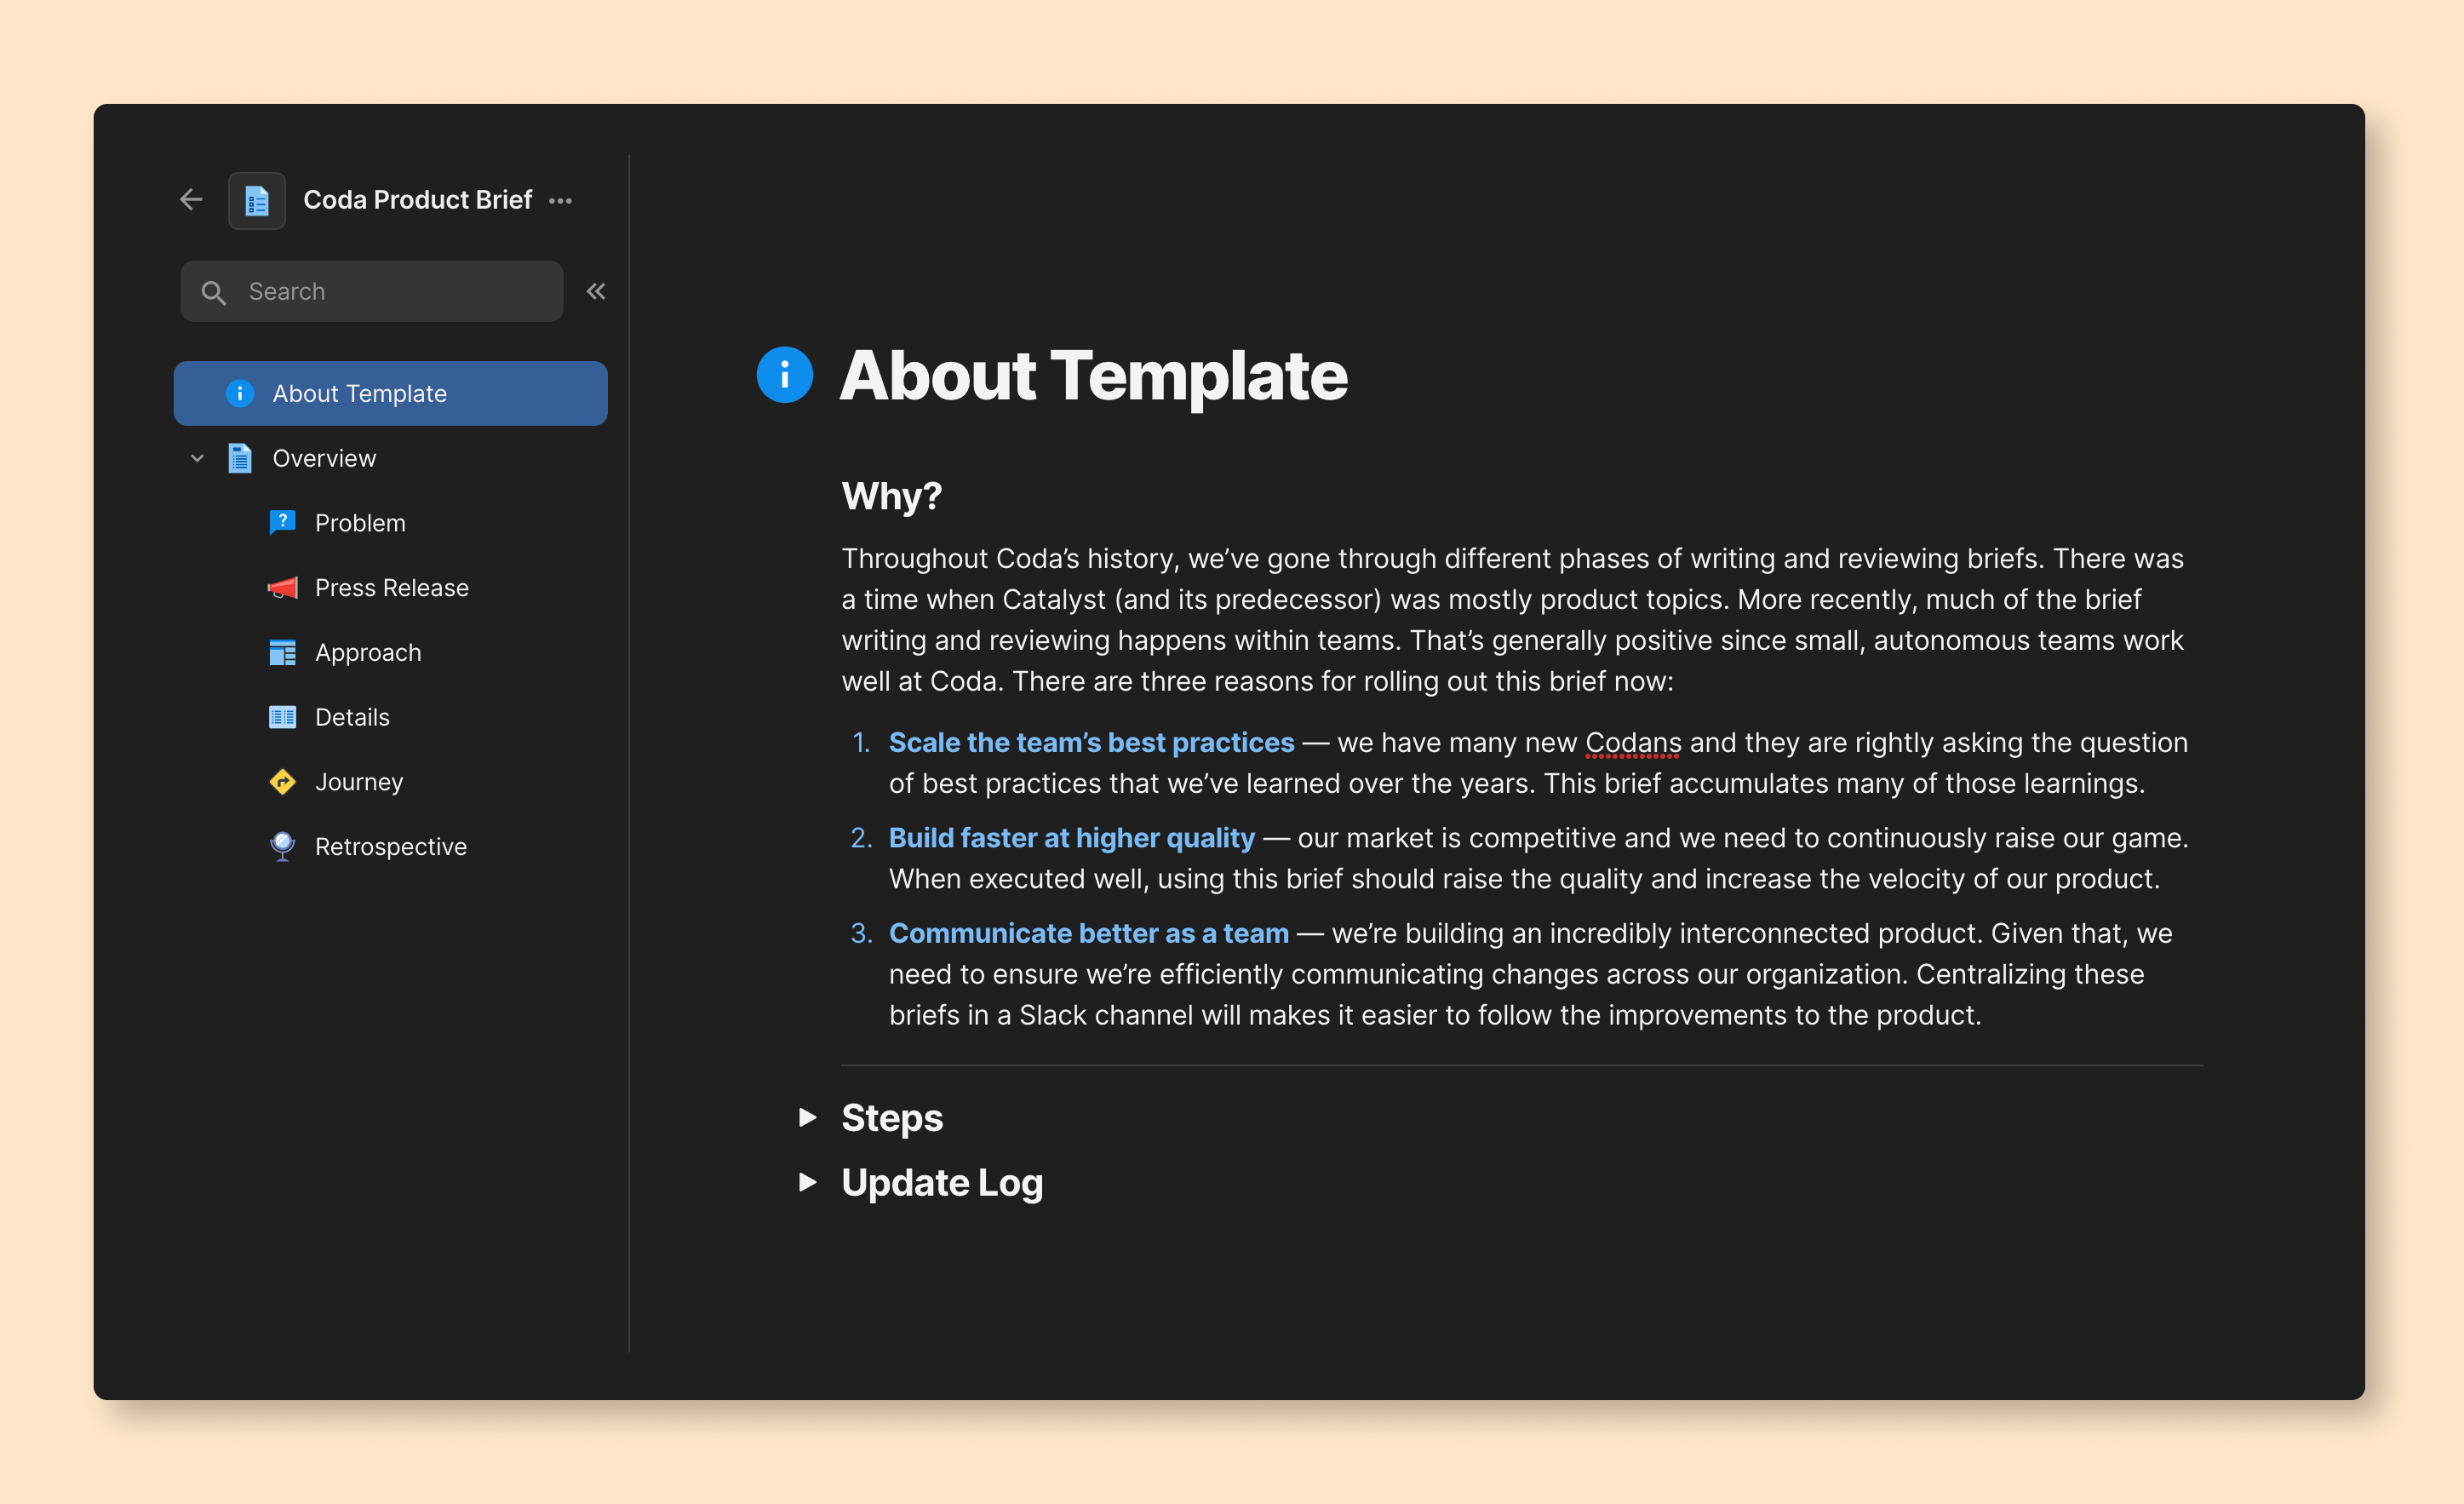
Task: Open the Problem subpage
Action: pos(391,522)
